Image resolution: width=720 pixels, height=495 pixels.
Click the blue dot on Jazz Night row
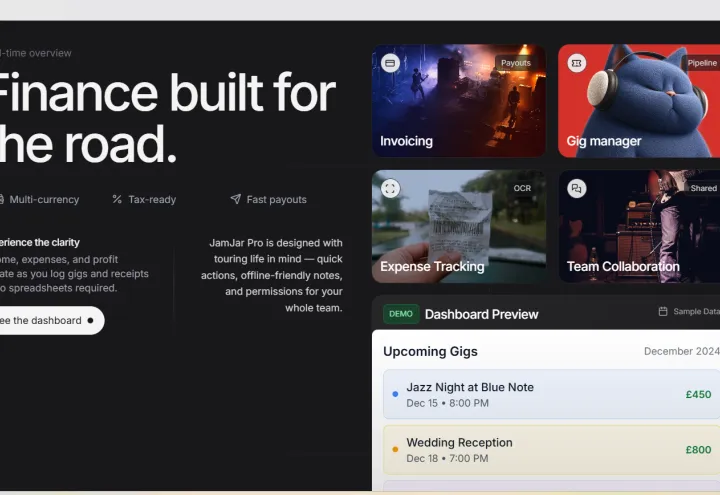(x=395, y=394)
